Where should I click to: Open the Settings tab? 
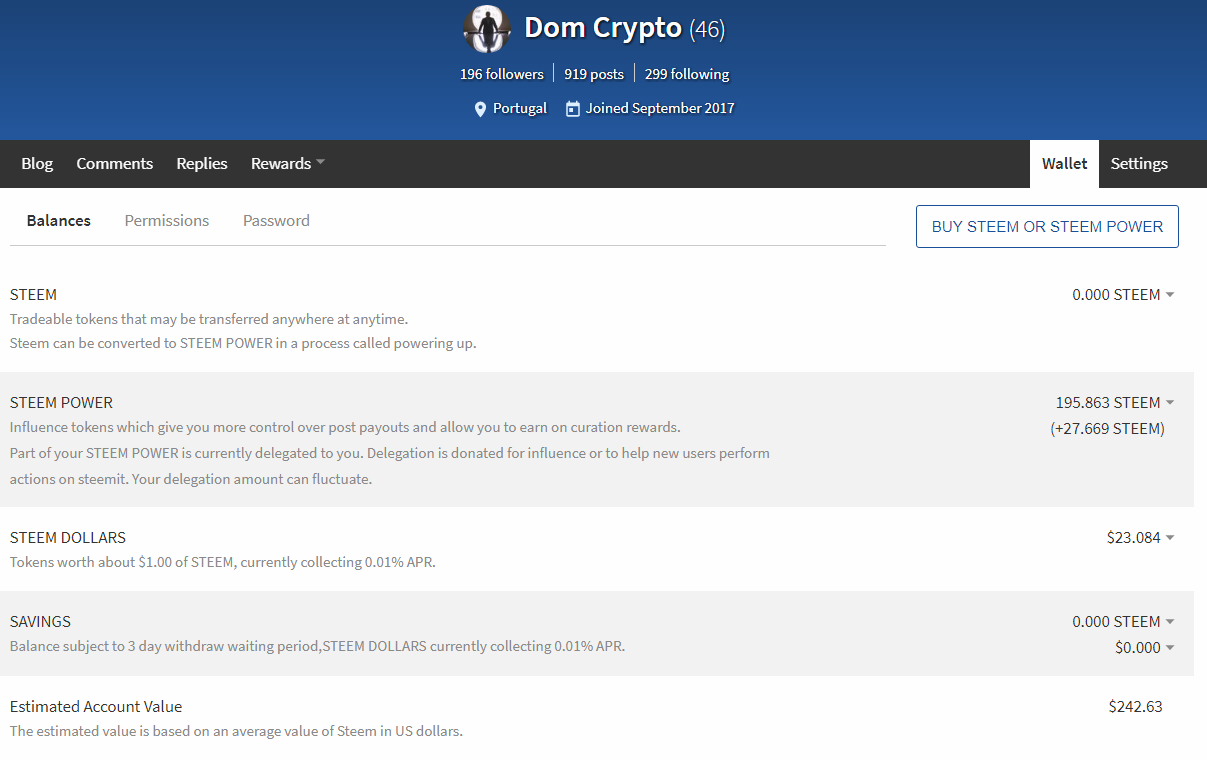tap(1139, 164)
